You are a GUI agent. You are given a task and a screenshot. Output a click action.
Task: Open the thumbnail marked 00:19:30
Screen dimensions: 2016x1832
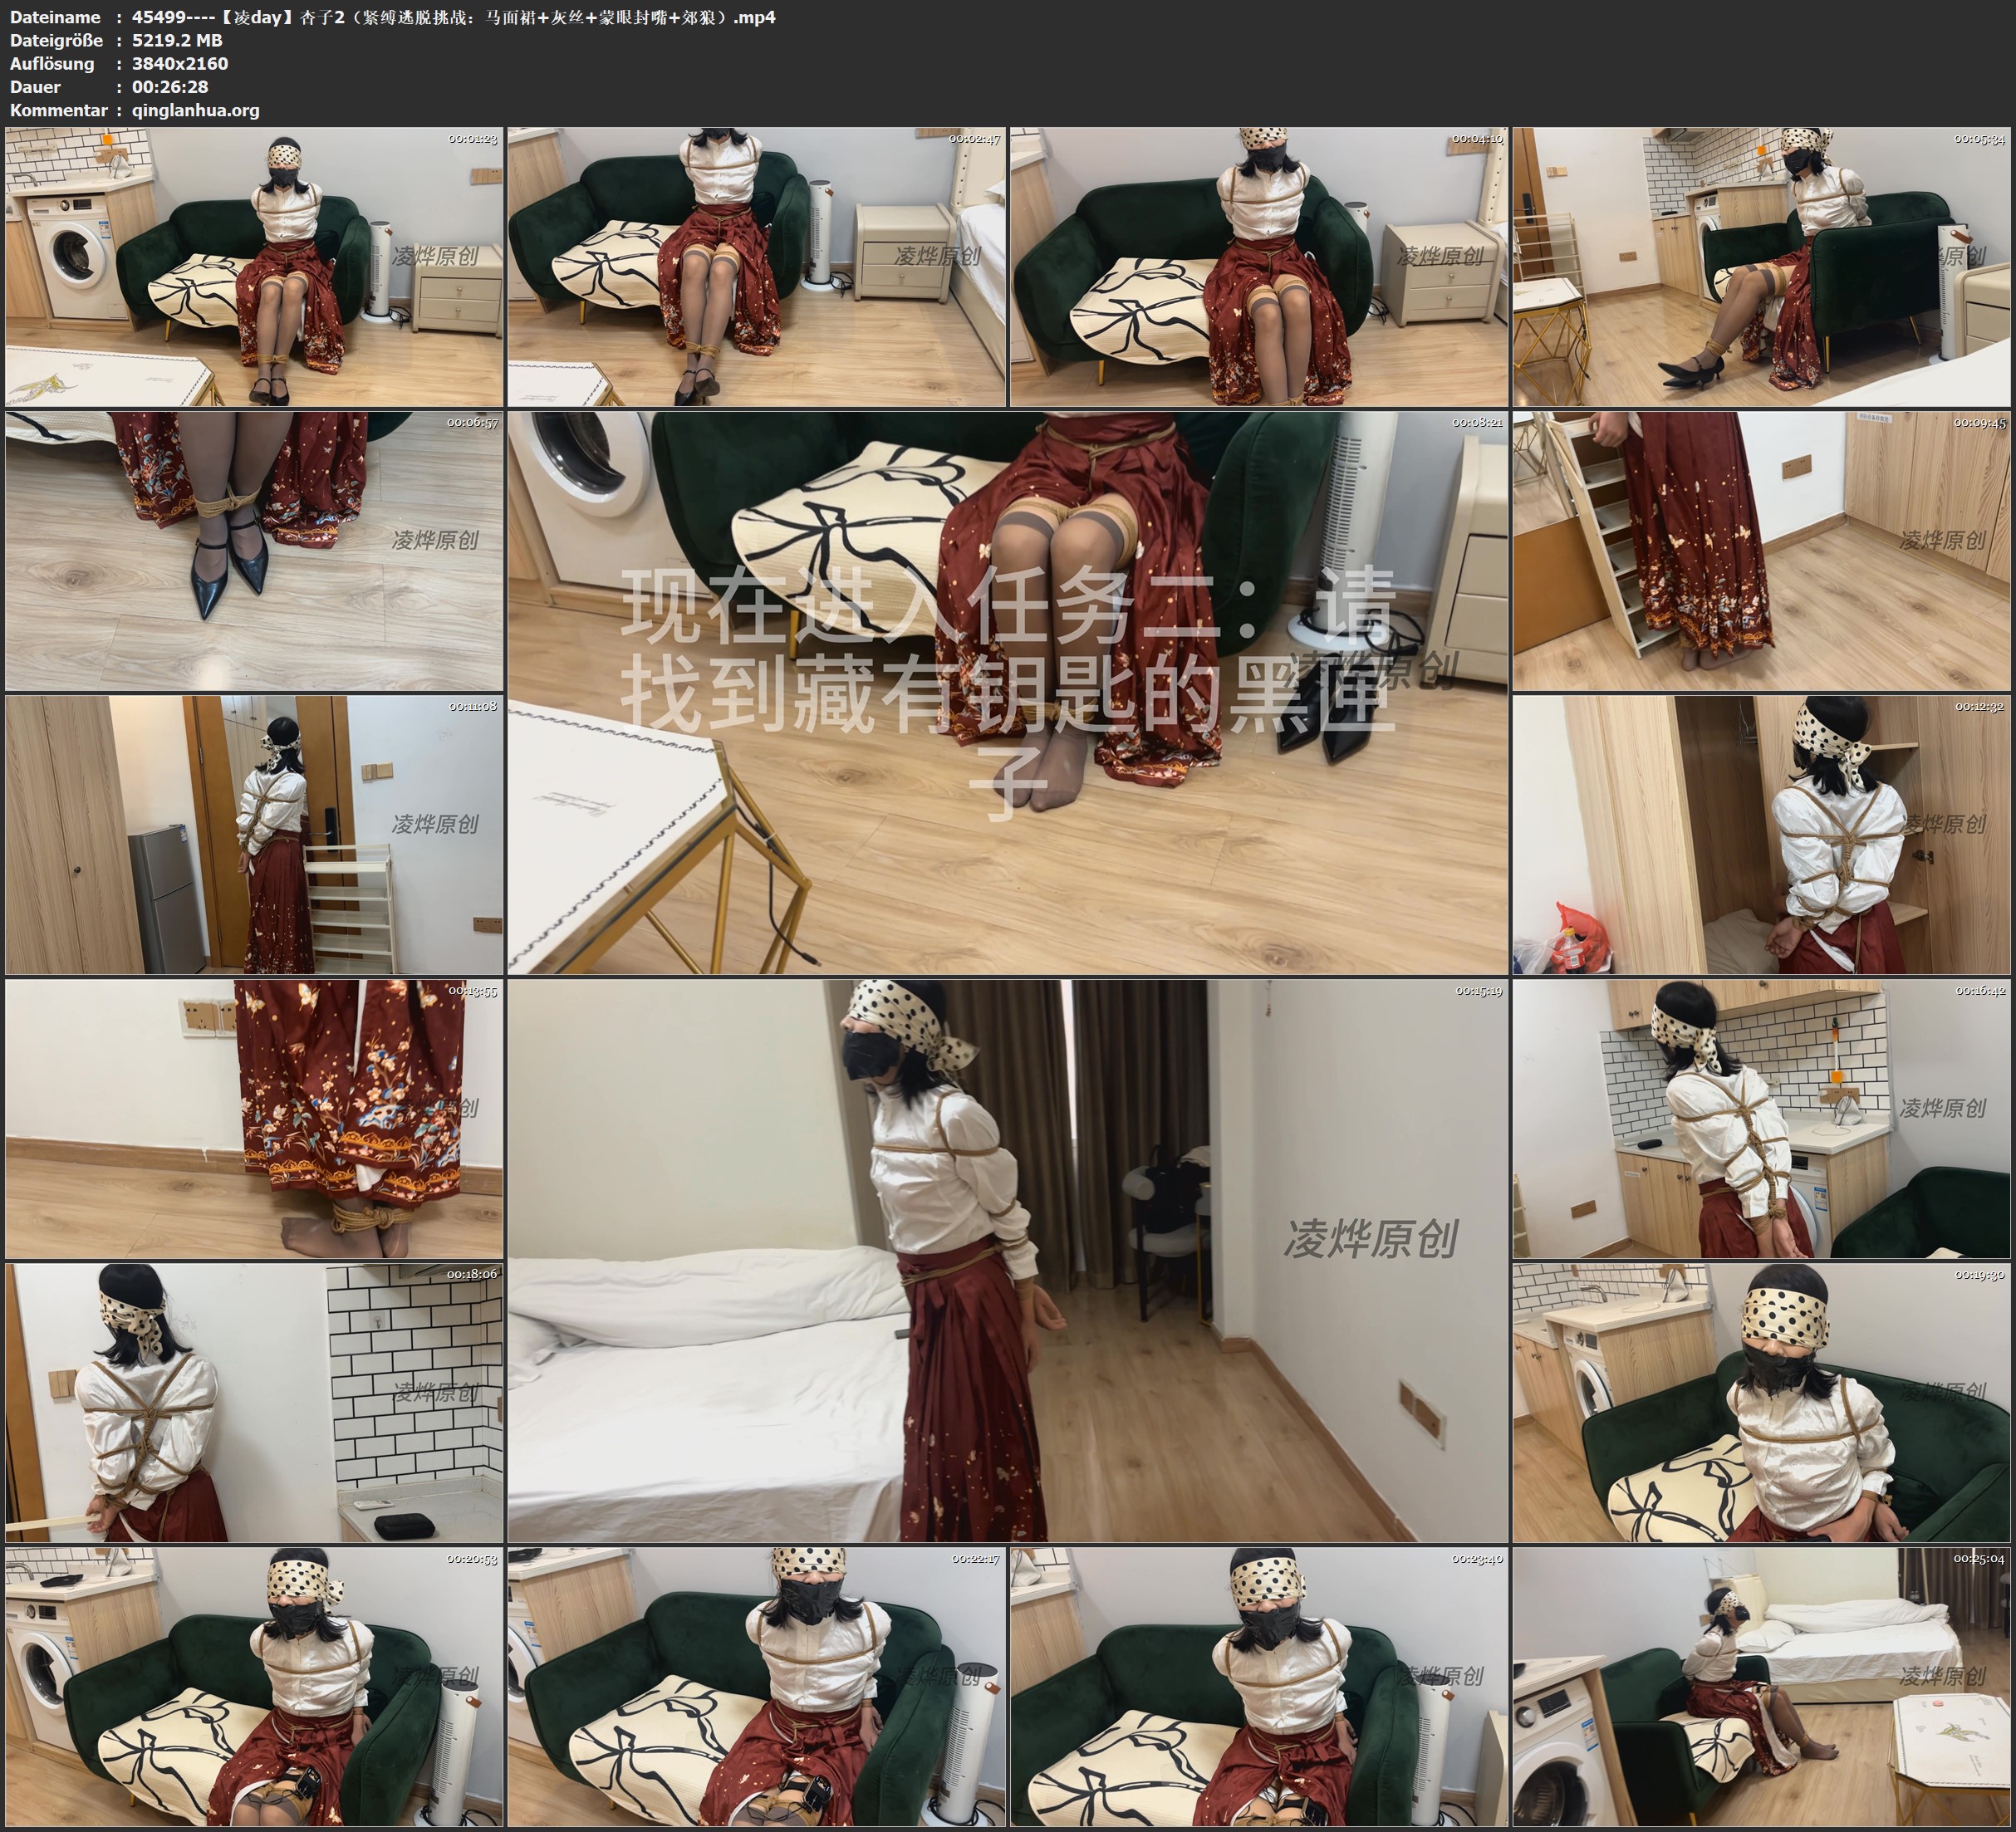click(1761, 1402)
